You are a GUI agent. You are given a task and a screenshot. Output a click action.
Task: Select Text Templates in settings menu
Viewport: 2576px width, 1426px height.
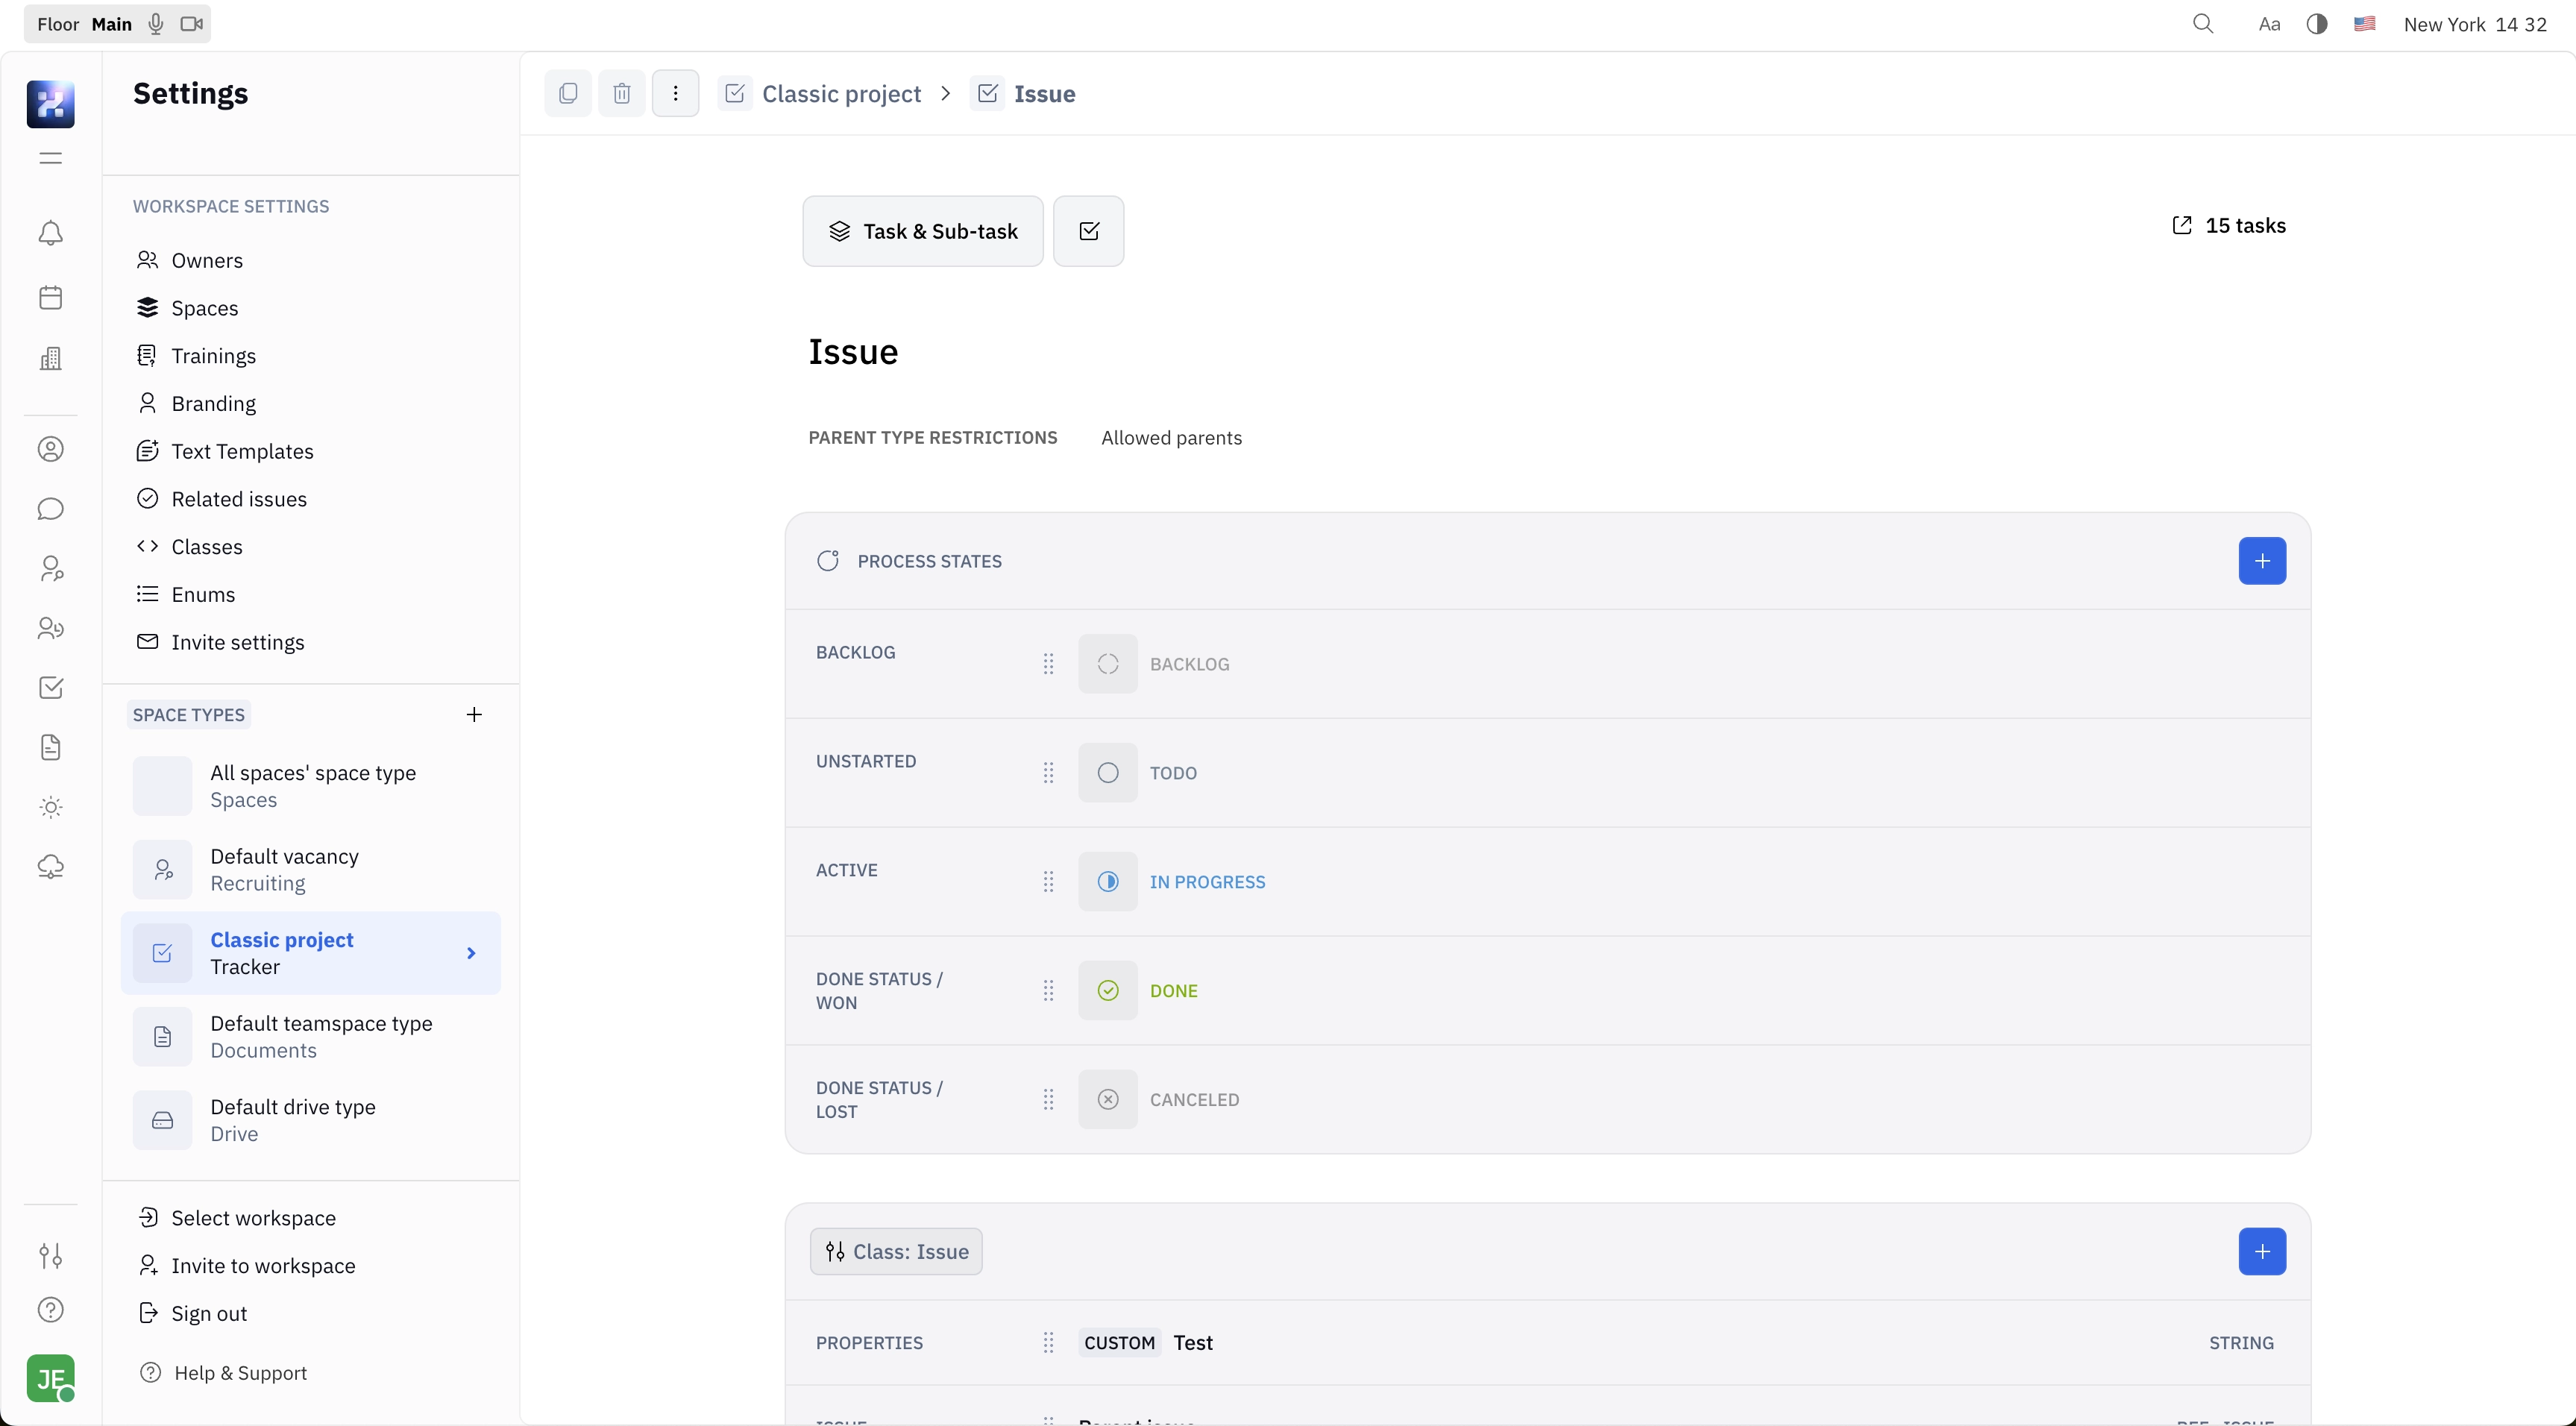242,451
